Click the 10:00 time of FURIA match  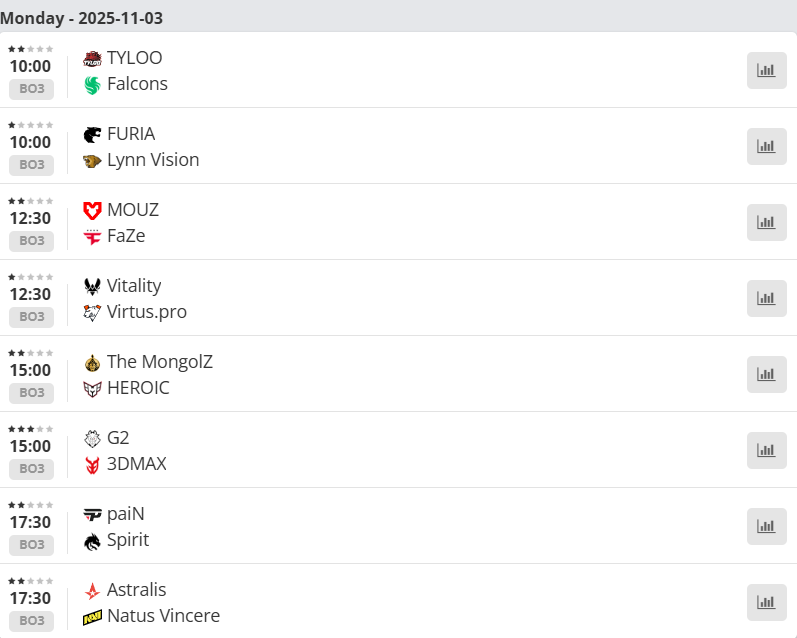pyautogui.click(x=30, y=142)
